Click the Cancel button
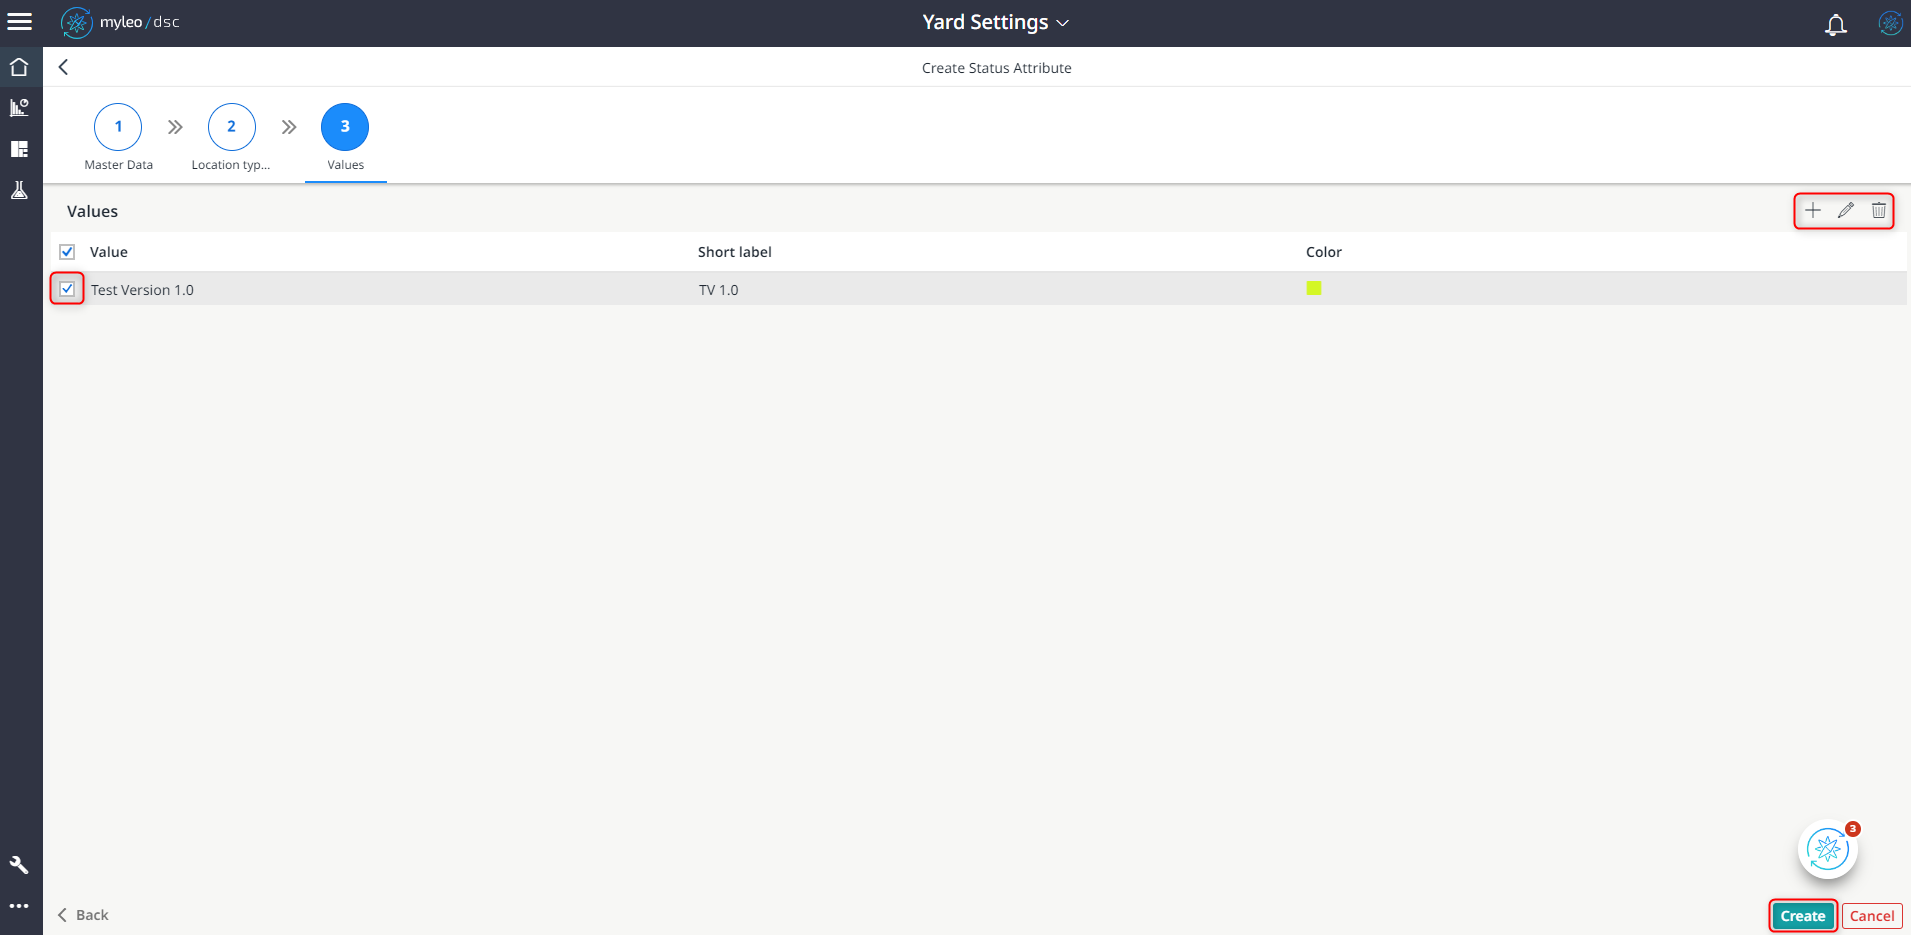Image resolution: width=1911 pixels, height=935 pixels. 1872,916
